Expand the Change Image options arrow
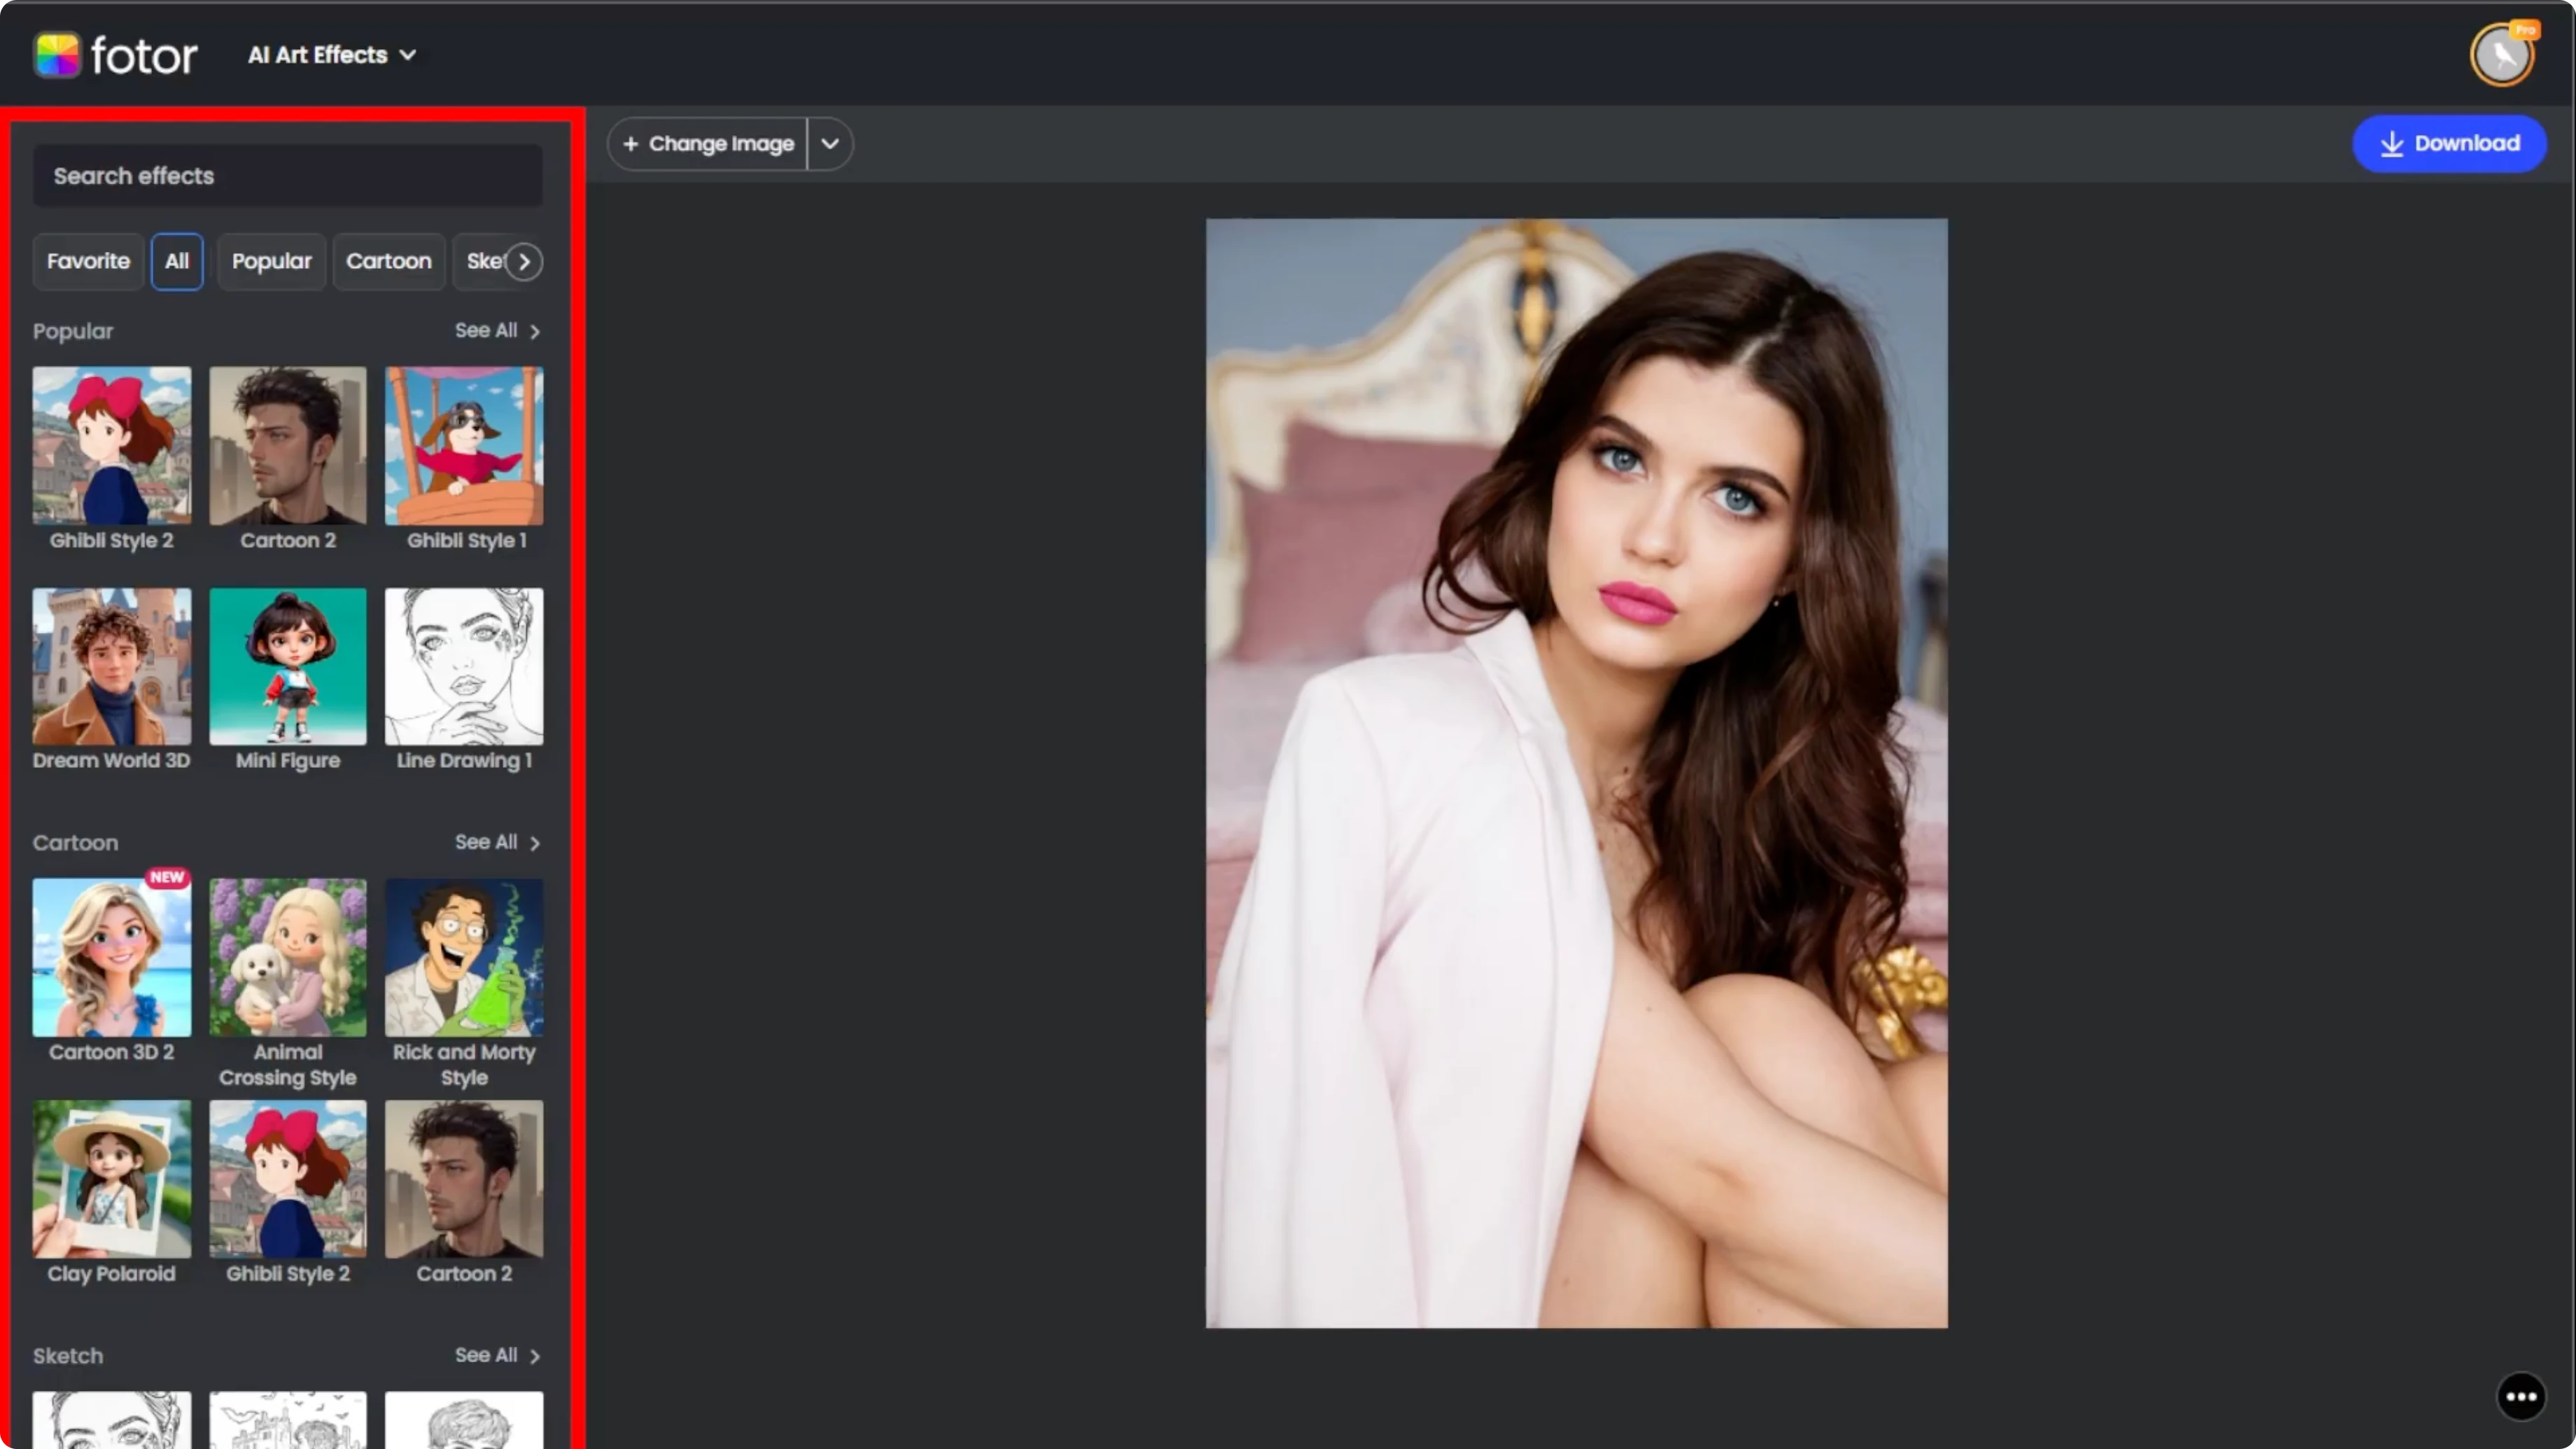This screenshot has width=2576, height=1449. (x=830, y=144)
